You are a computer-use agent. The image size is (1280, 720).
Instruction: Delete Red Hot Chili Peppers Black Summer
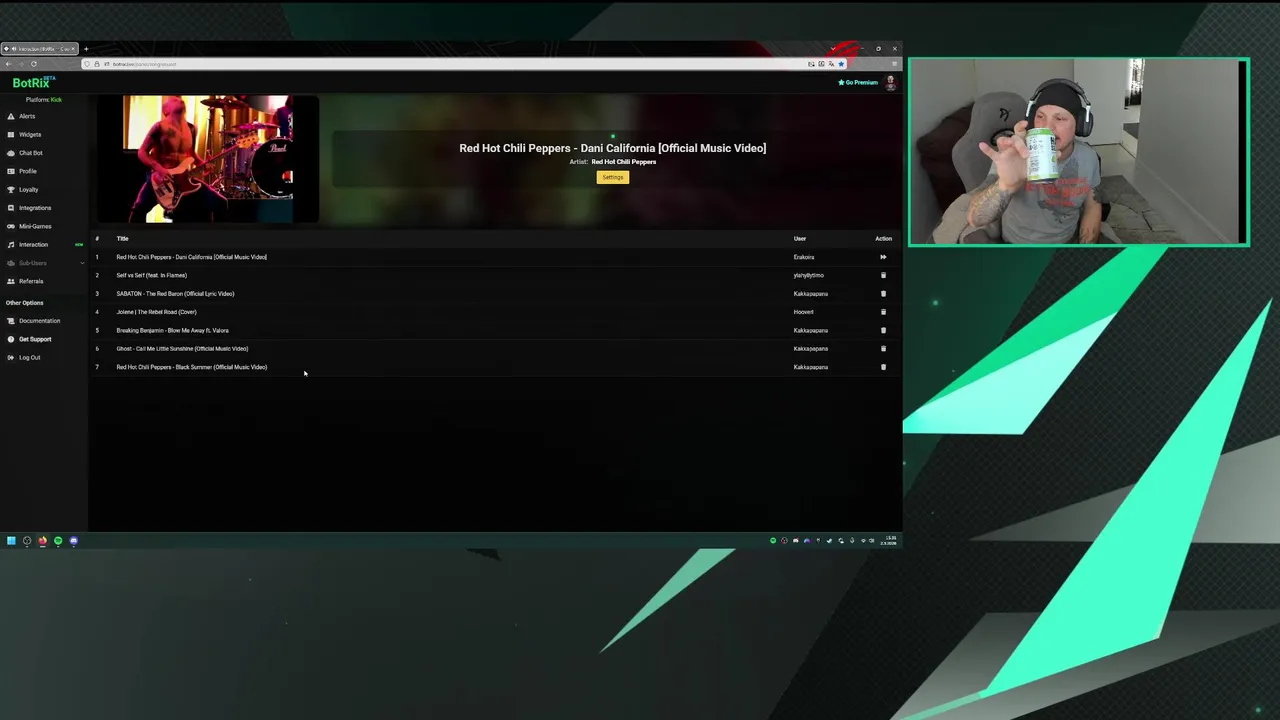(x=883, y=367)
